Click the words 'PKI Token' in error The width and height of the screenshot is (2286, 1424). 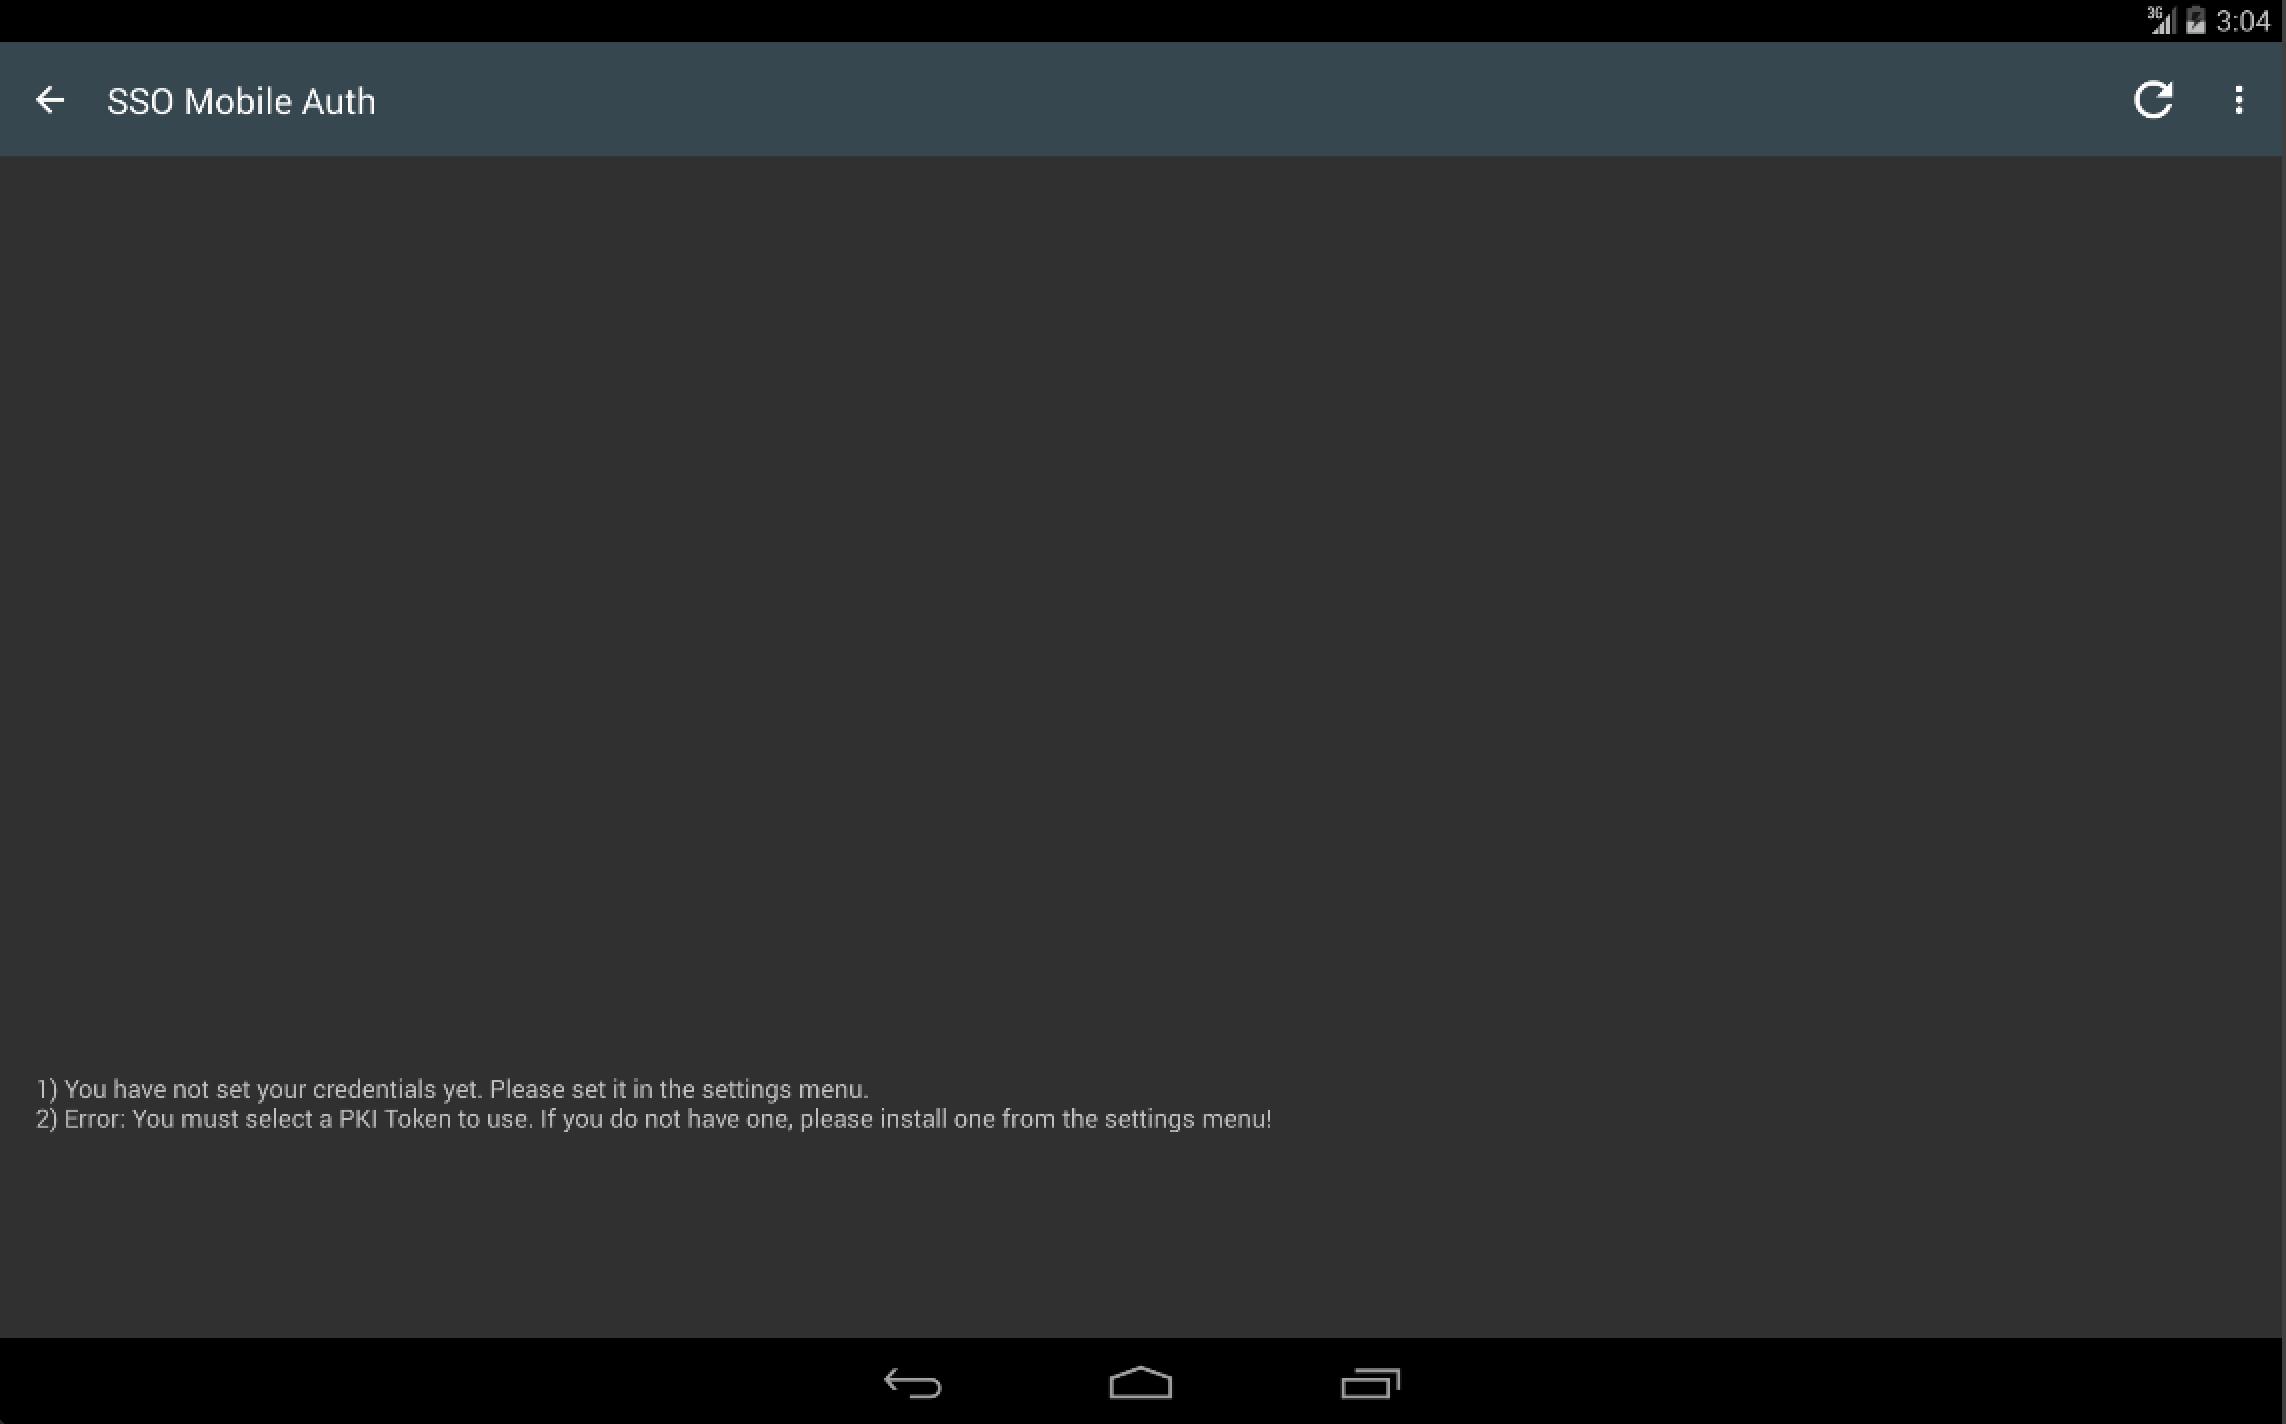[395, 1119]
